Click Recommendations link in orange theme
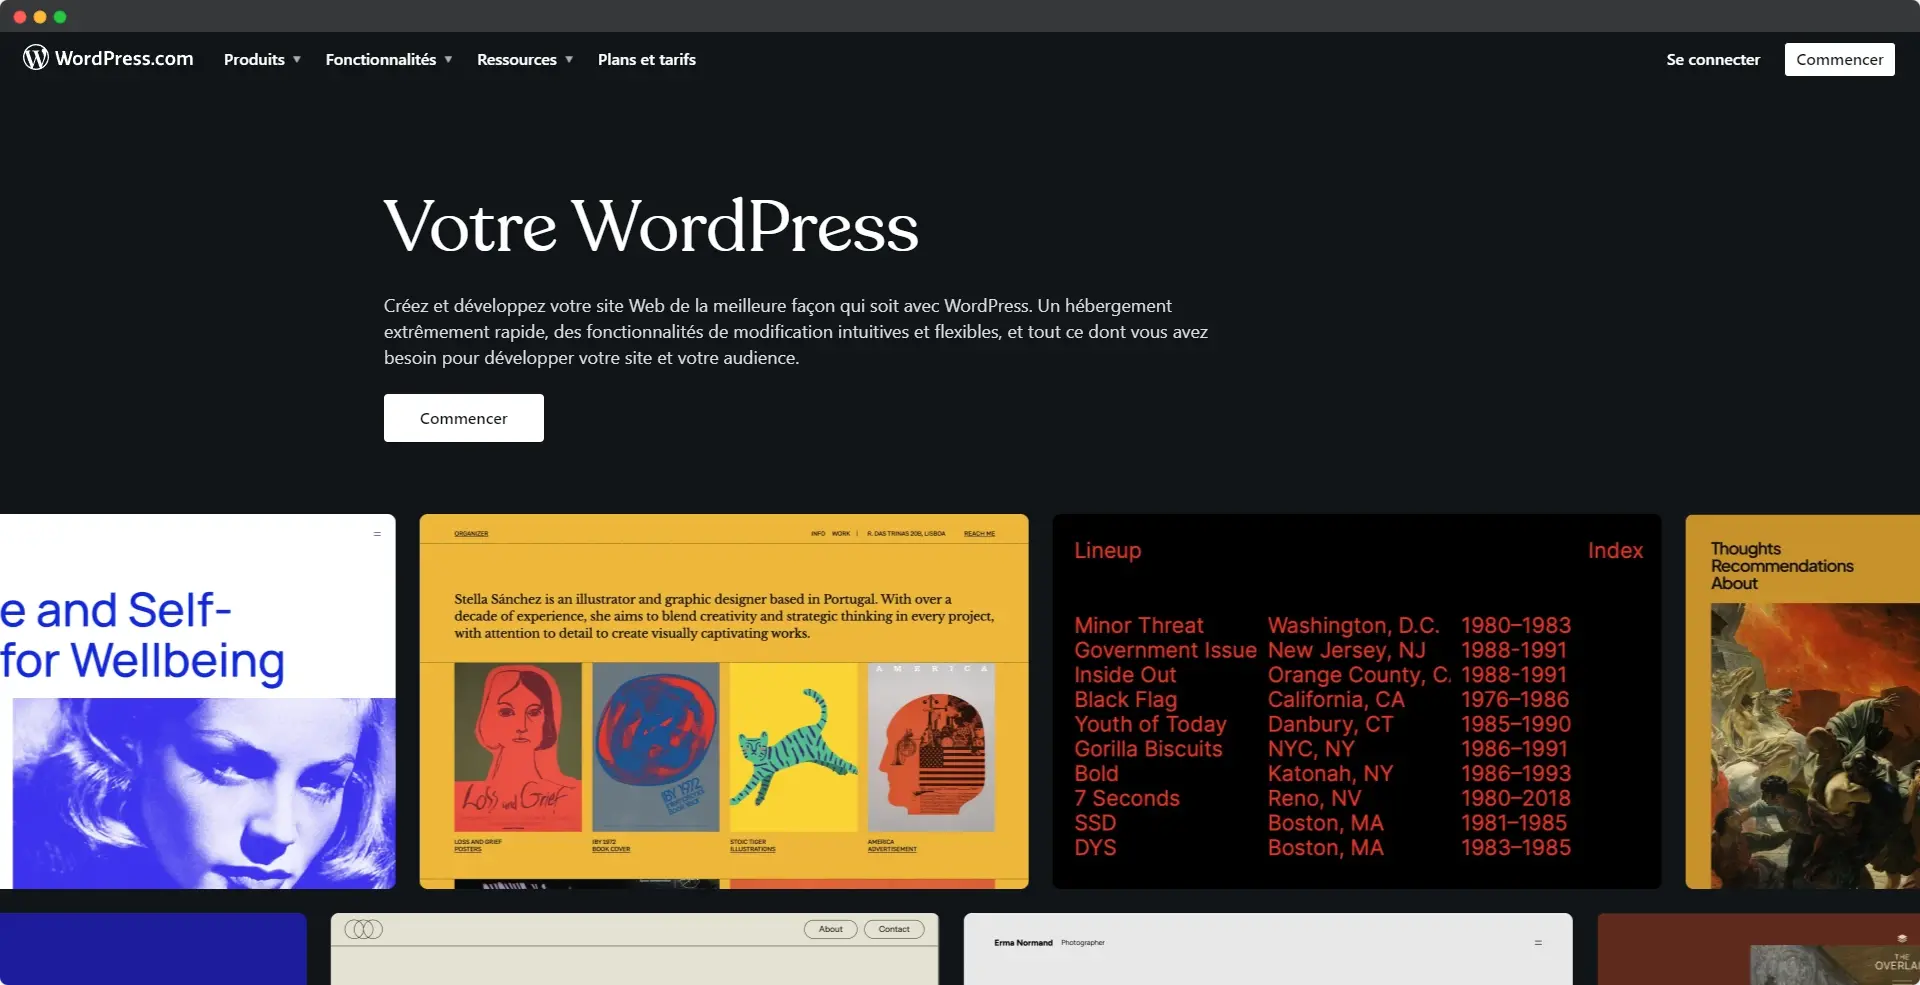 [x=1782, y=566]
